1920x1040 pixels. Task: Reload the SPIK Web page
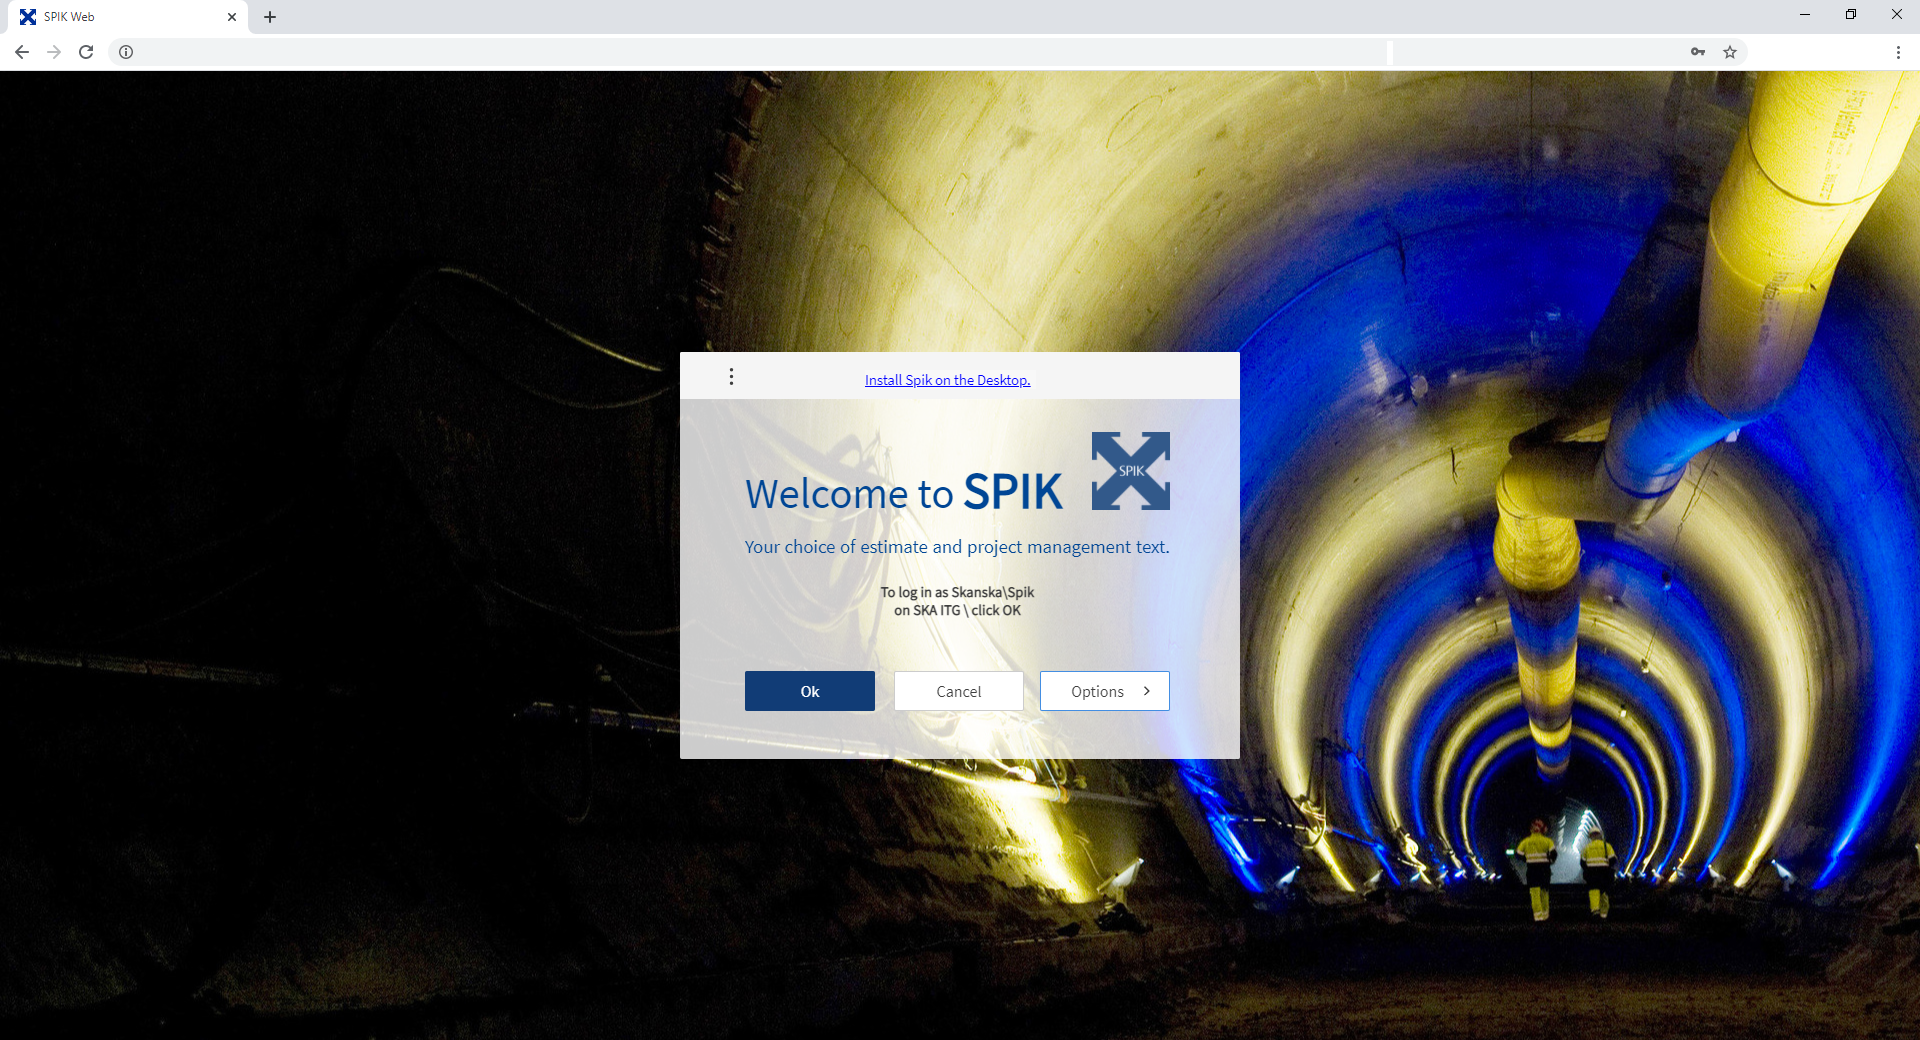[86, 52]
